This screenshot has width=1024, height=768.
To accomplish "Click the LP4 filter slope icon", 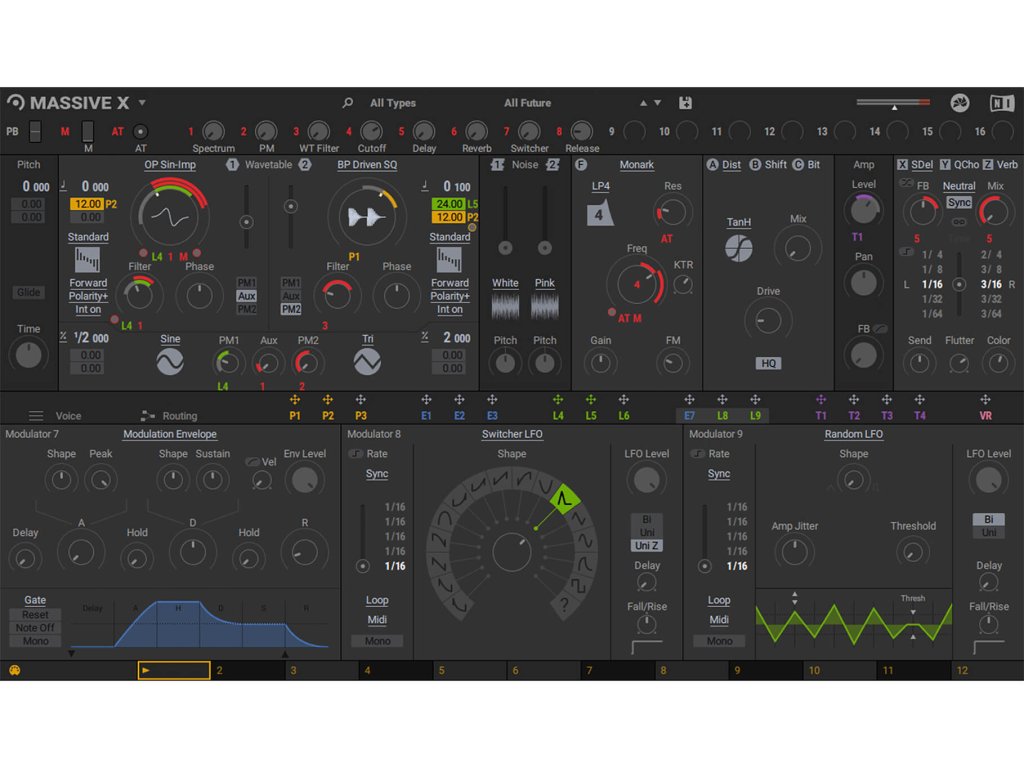I will 600,214.
